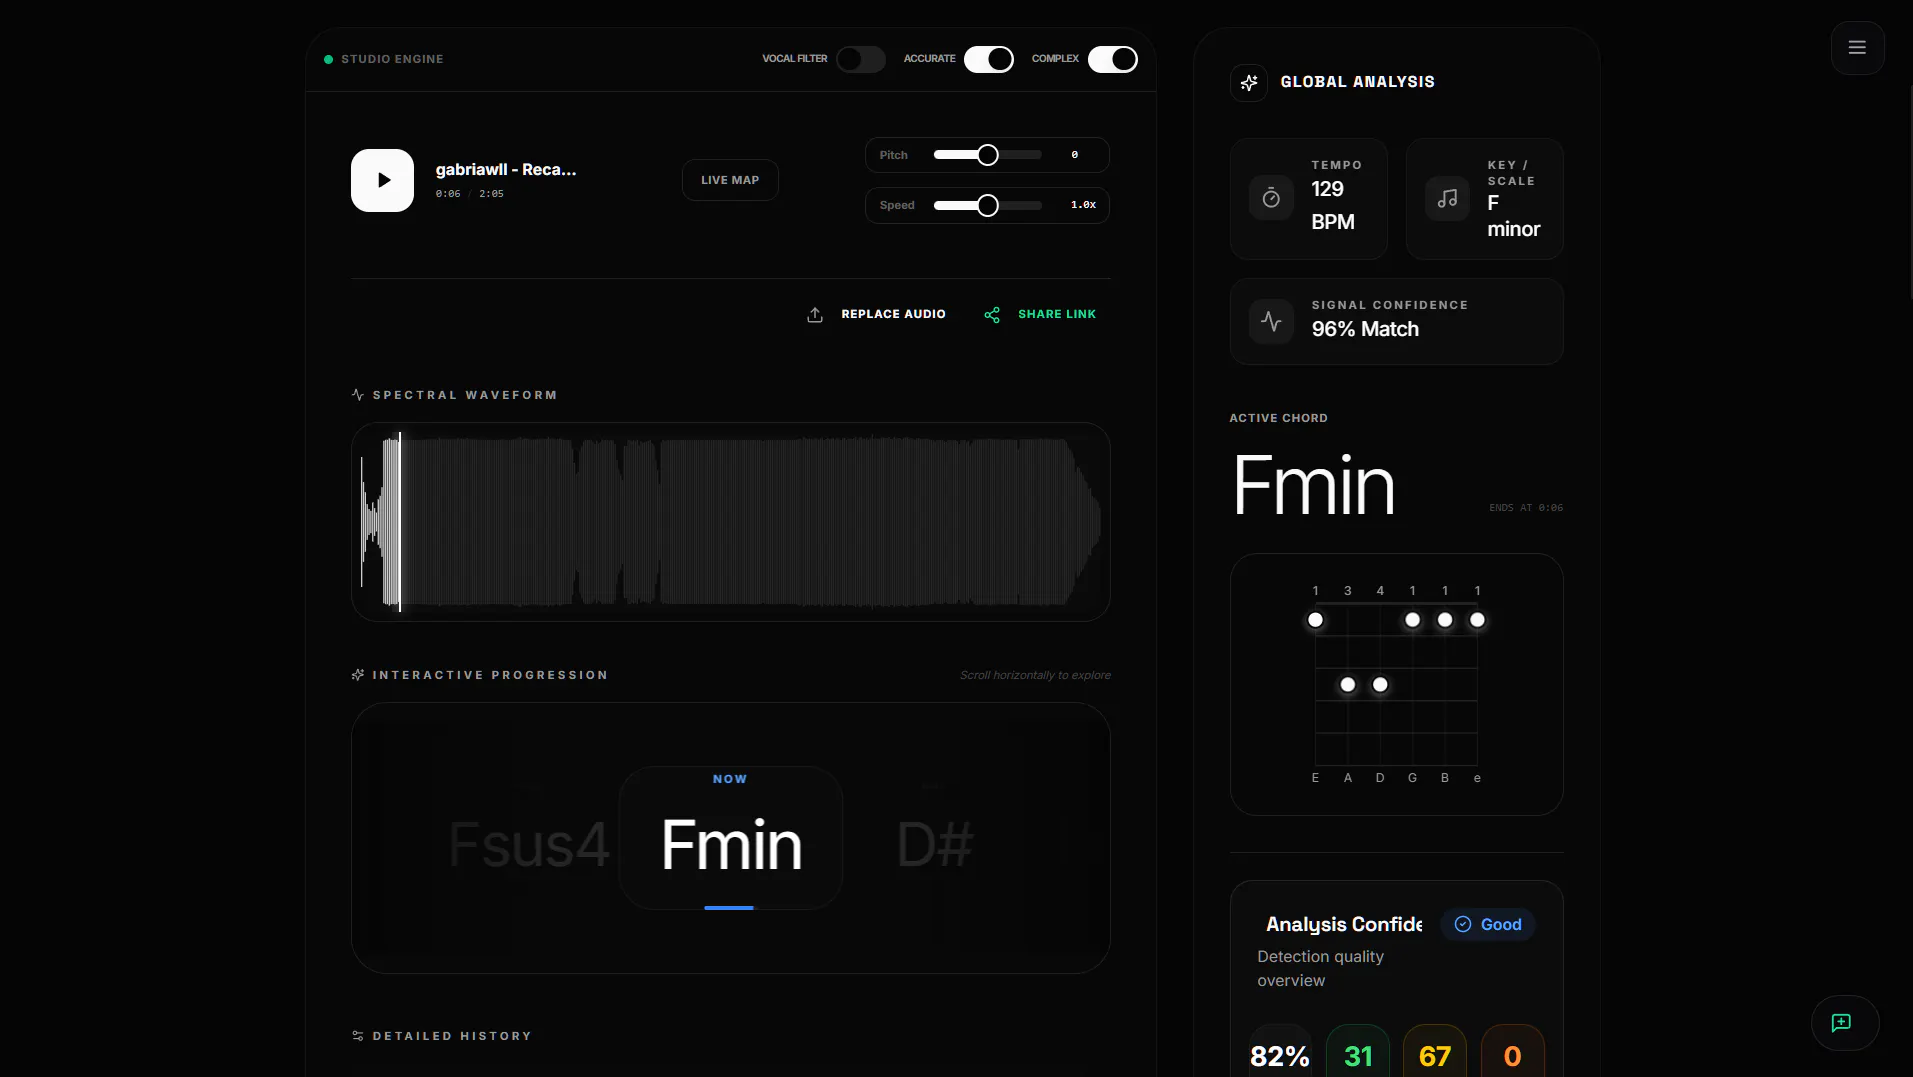The height and width of the screenshot is (1077, 1913).
Task: Click the Global Analysis sparkle icon
Action: coord(1249,82)
